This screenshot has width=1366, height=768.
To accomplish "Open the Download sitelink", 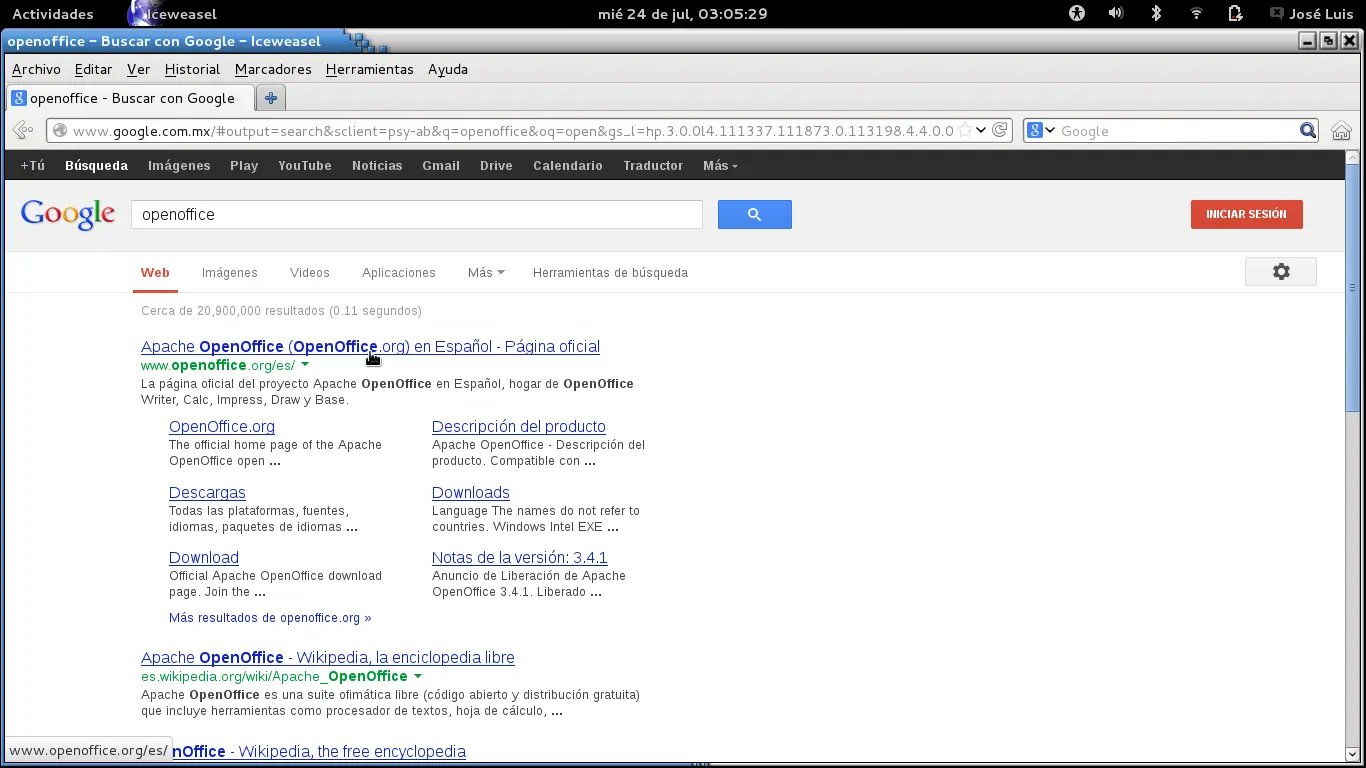I will coord(203,557).
